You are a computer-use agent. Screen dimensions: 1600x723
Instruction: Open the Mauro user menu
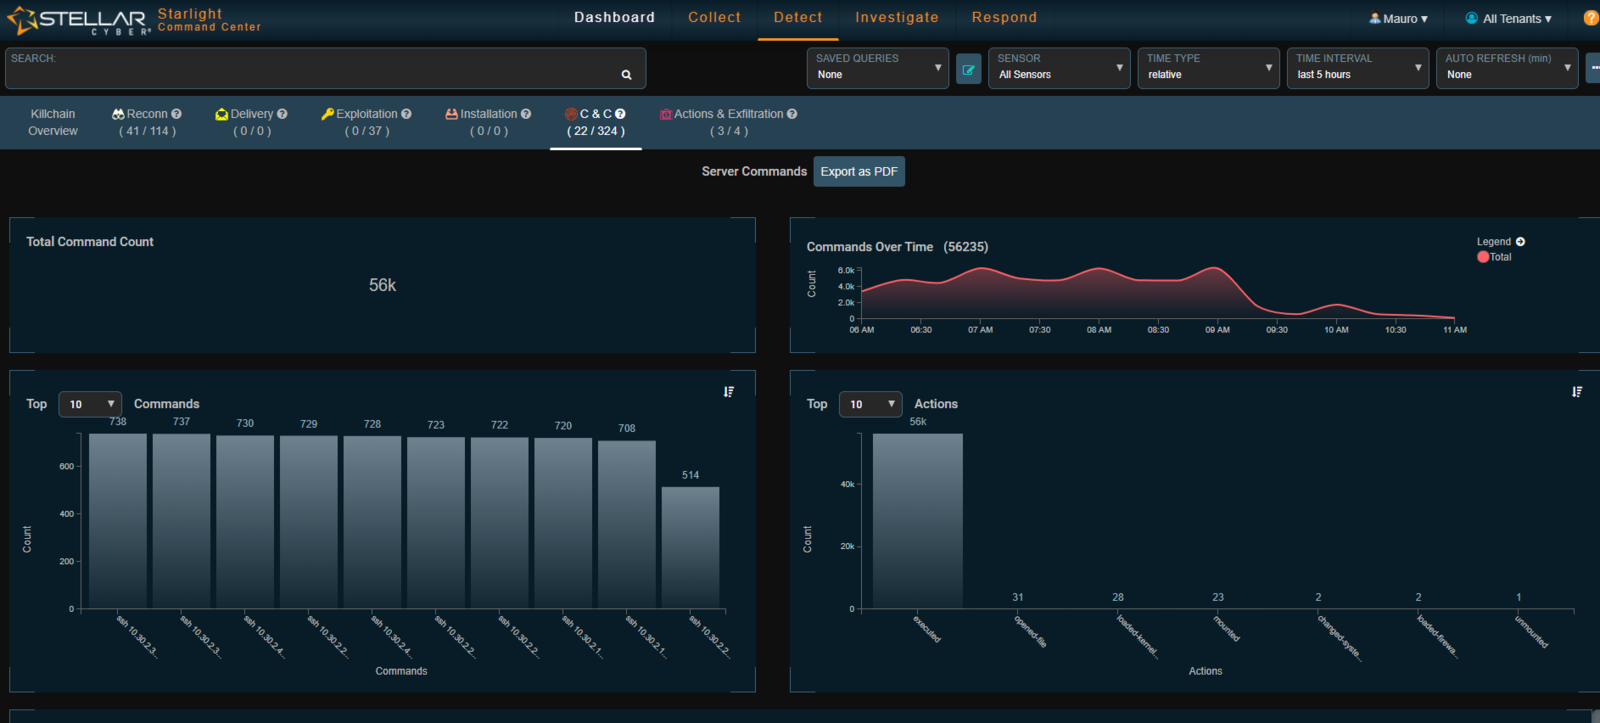pyautogui.click(x=1398, y=19)
